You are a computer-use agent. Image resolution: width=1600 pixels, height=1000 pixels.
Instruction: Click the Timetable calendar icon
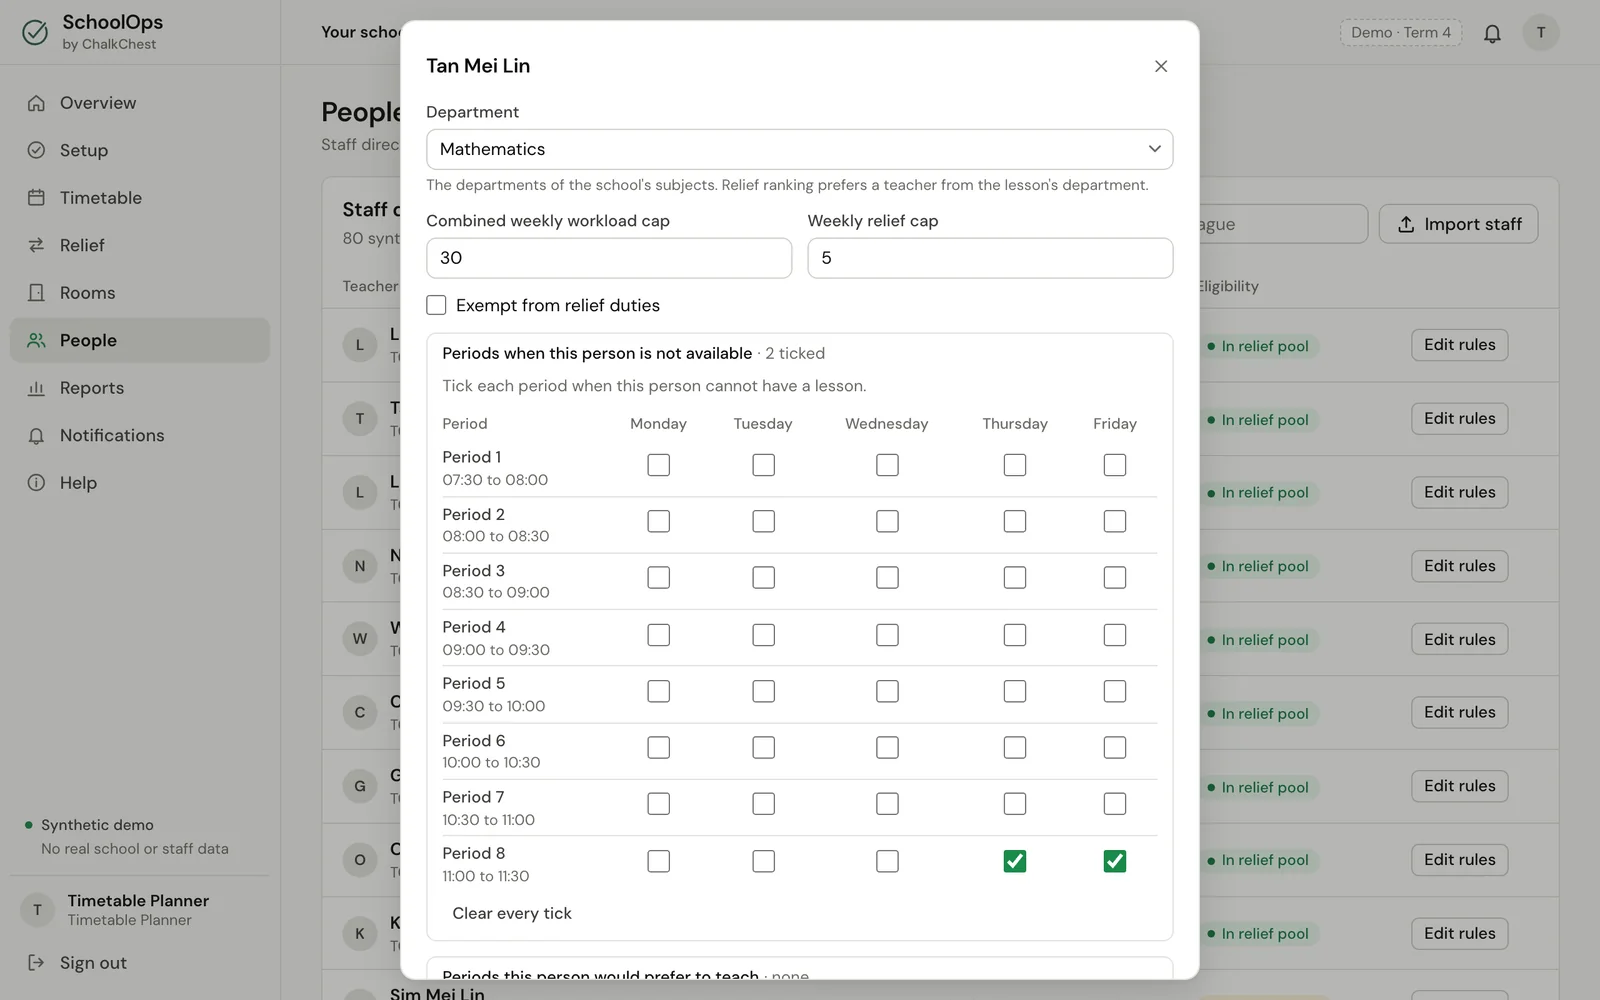[x=36, y=198]
